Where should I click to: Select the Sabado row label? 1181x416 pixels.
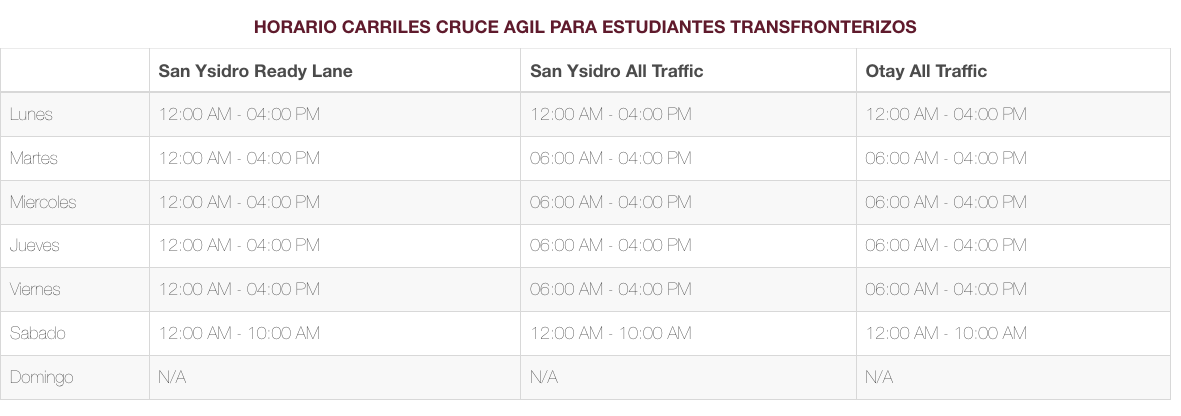point(38,333)
